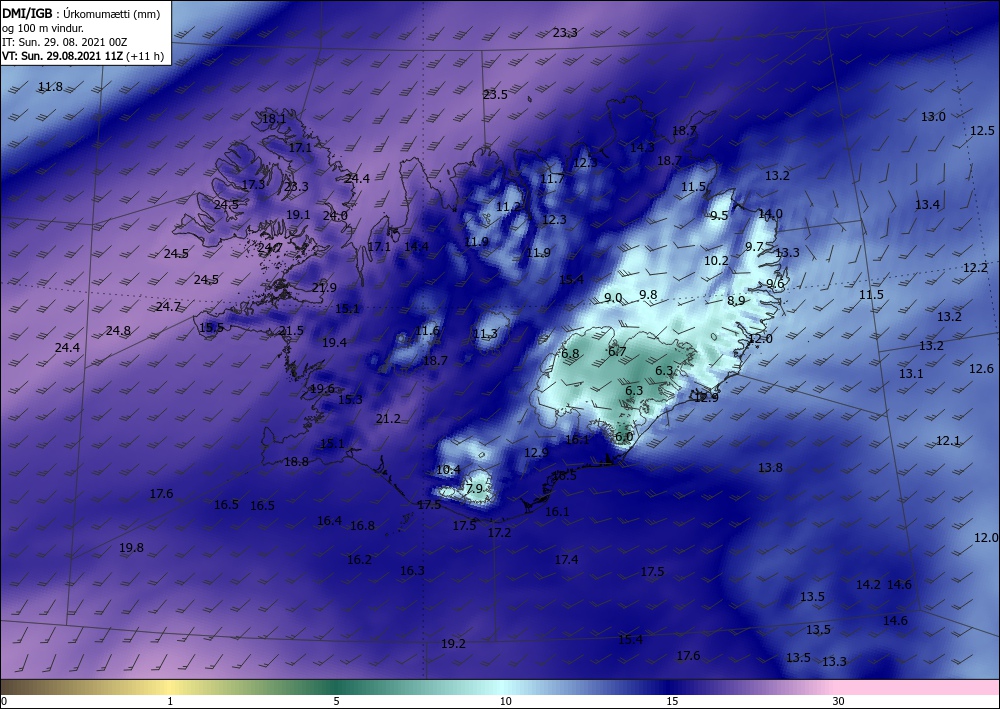Click the 24.8 value west of Iceland

click(118, 330)
